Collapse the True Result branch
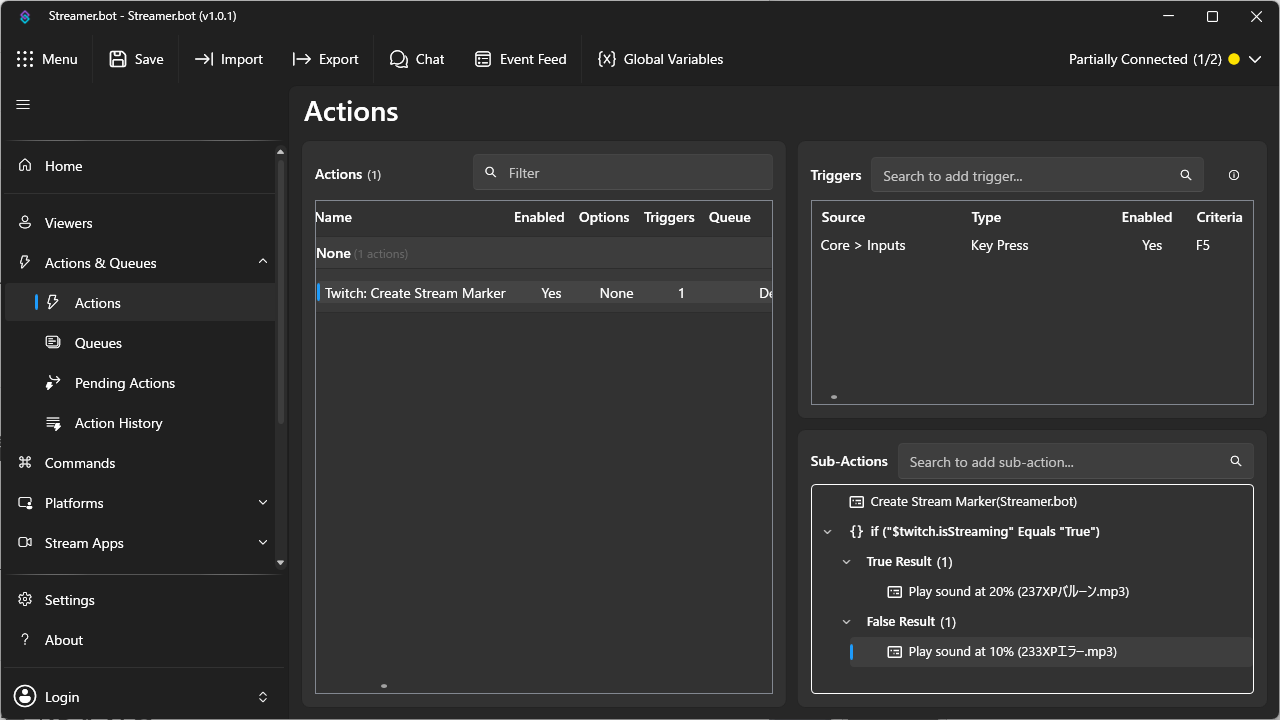The image size is (1280, 720). tap(847, 562)
